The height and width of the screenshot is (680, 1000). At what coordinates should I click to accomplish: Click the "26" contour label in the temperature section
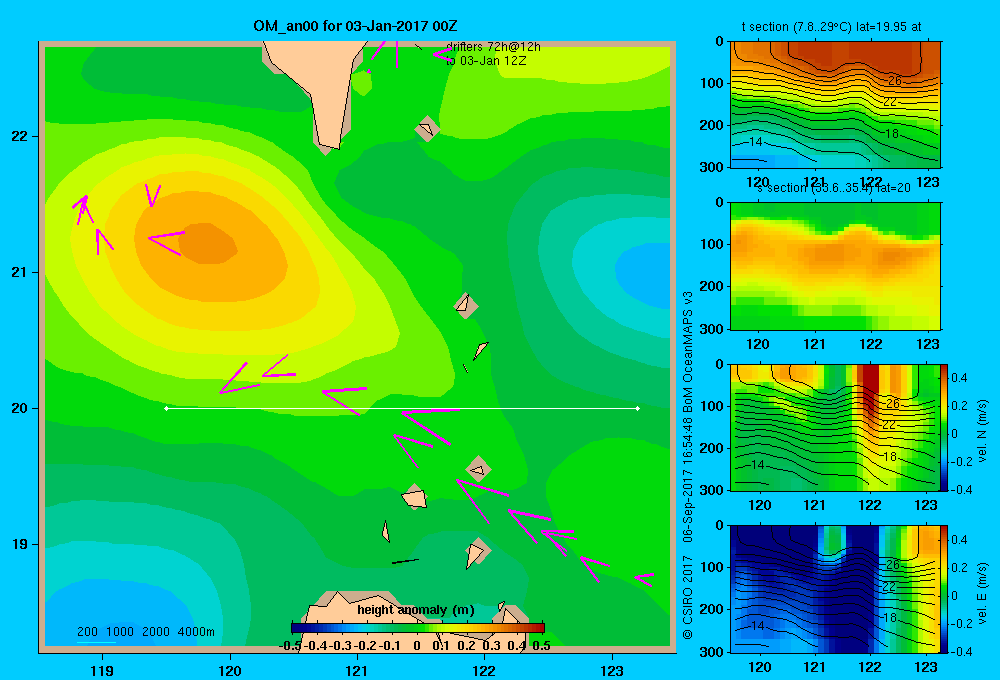[x=895, y=80]
